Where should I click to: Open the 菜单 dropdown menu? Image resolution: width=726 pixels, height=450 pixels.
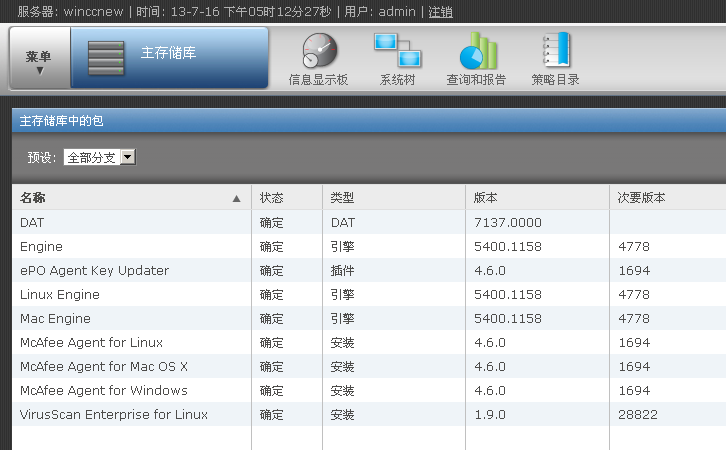click(39, 58)
